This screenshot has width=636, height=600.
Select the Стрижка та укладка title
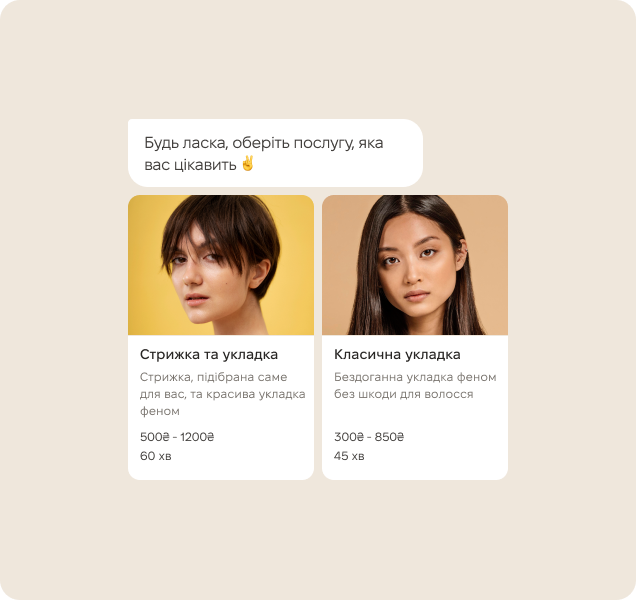pyautogui.click(x=209, y=355)
